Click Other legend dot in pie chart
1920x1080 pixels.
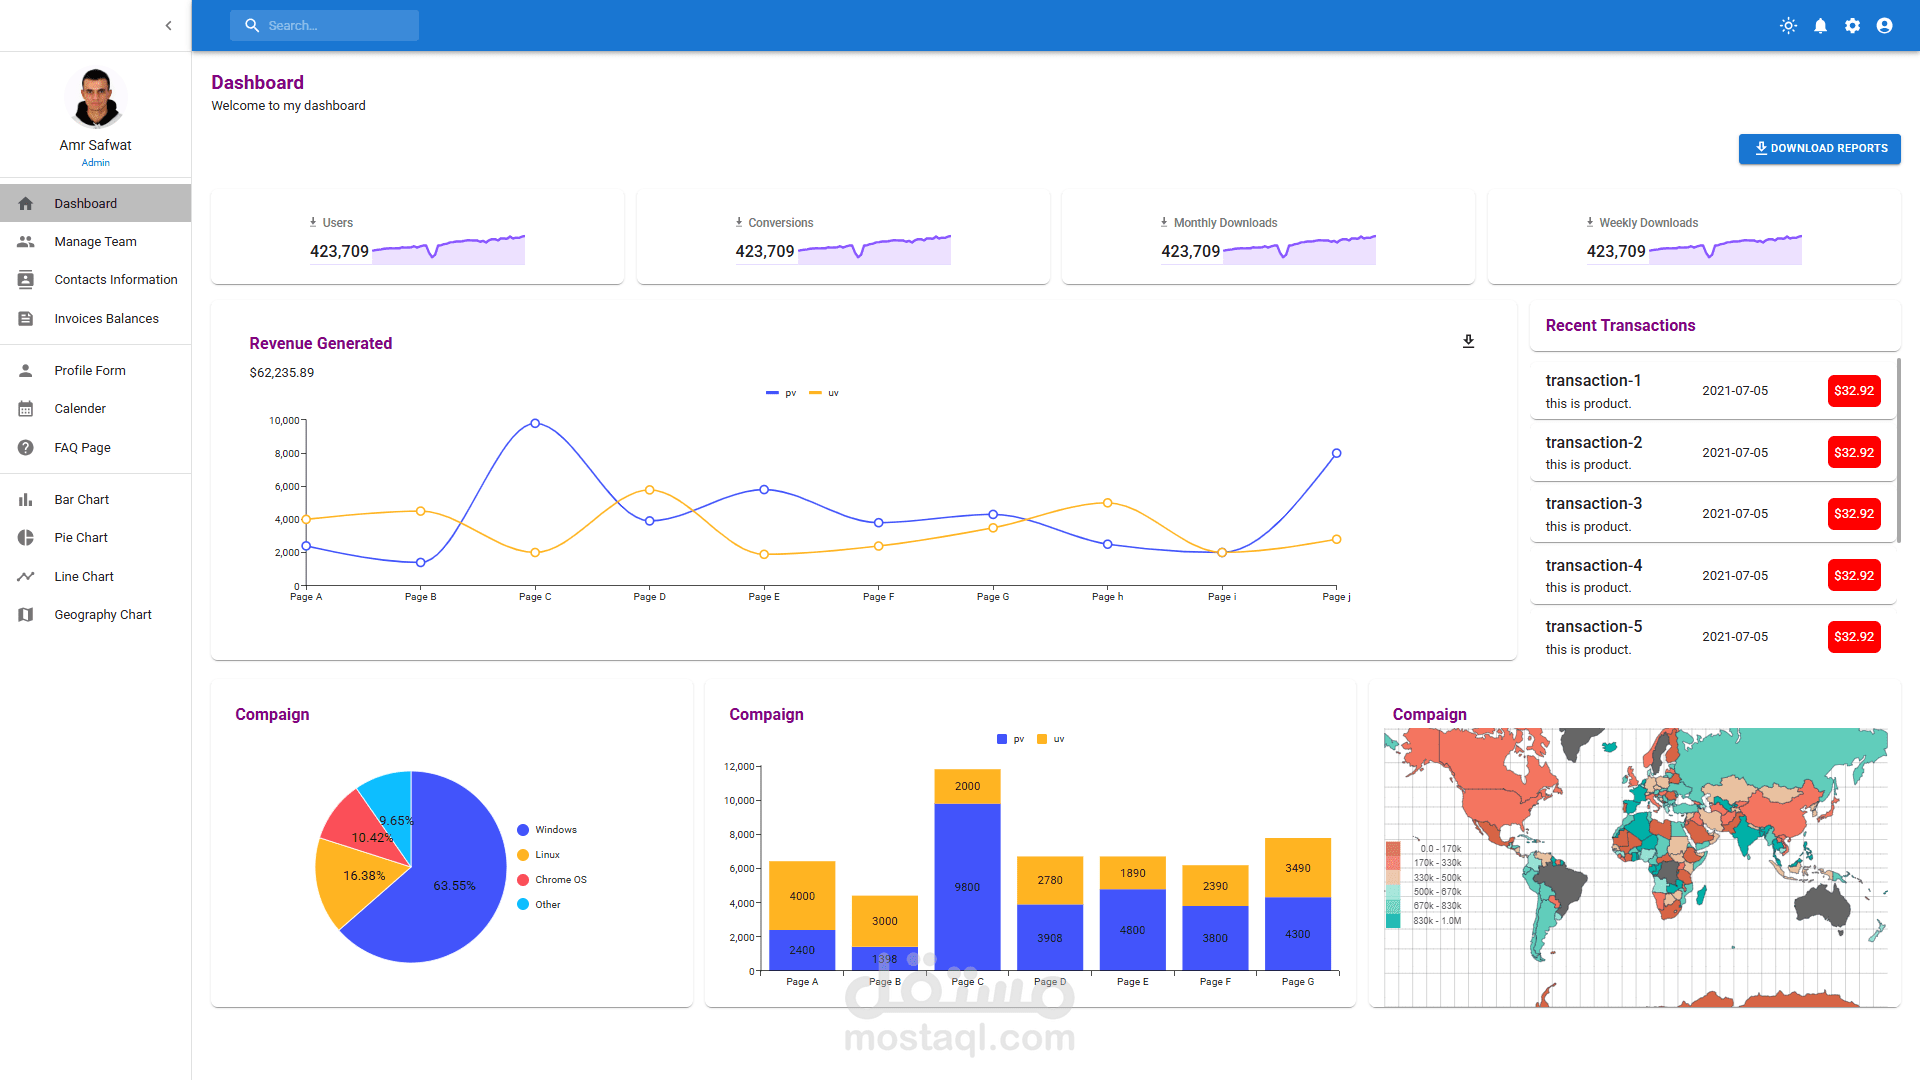pos(523,905)
